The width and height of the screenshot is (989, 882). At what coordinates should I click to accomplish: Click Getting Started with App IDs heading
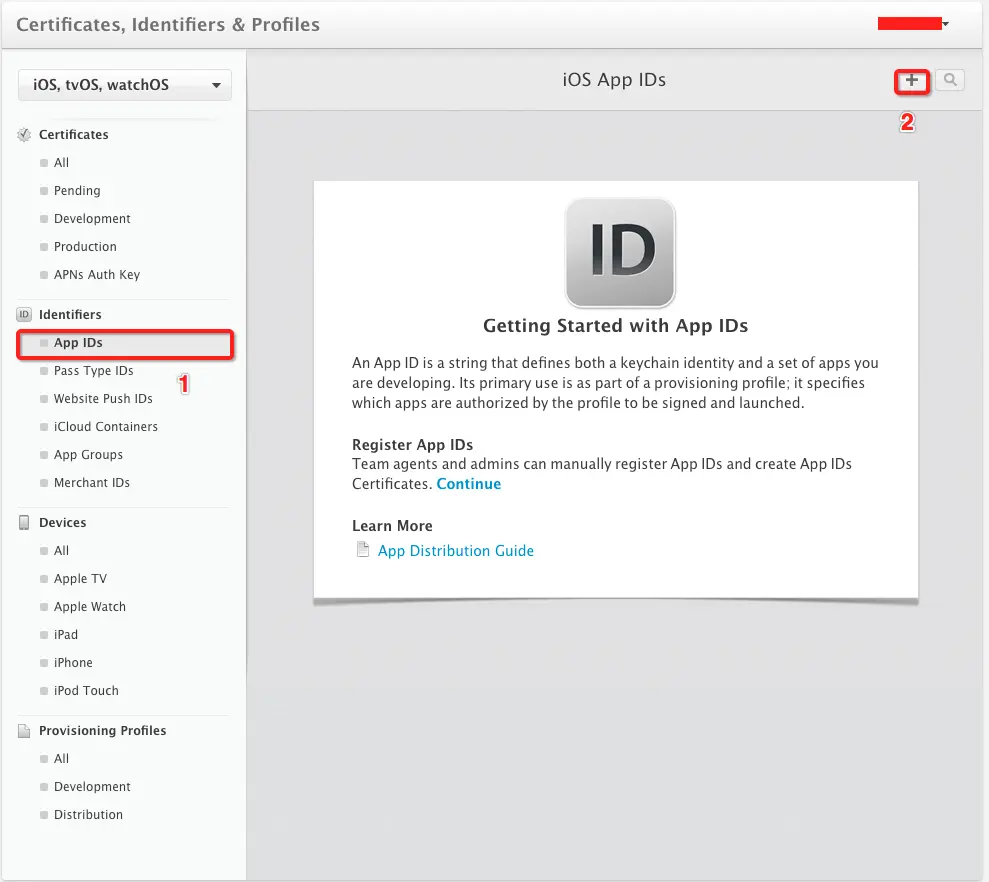(x=616, y=326)
